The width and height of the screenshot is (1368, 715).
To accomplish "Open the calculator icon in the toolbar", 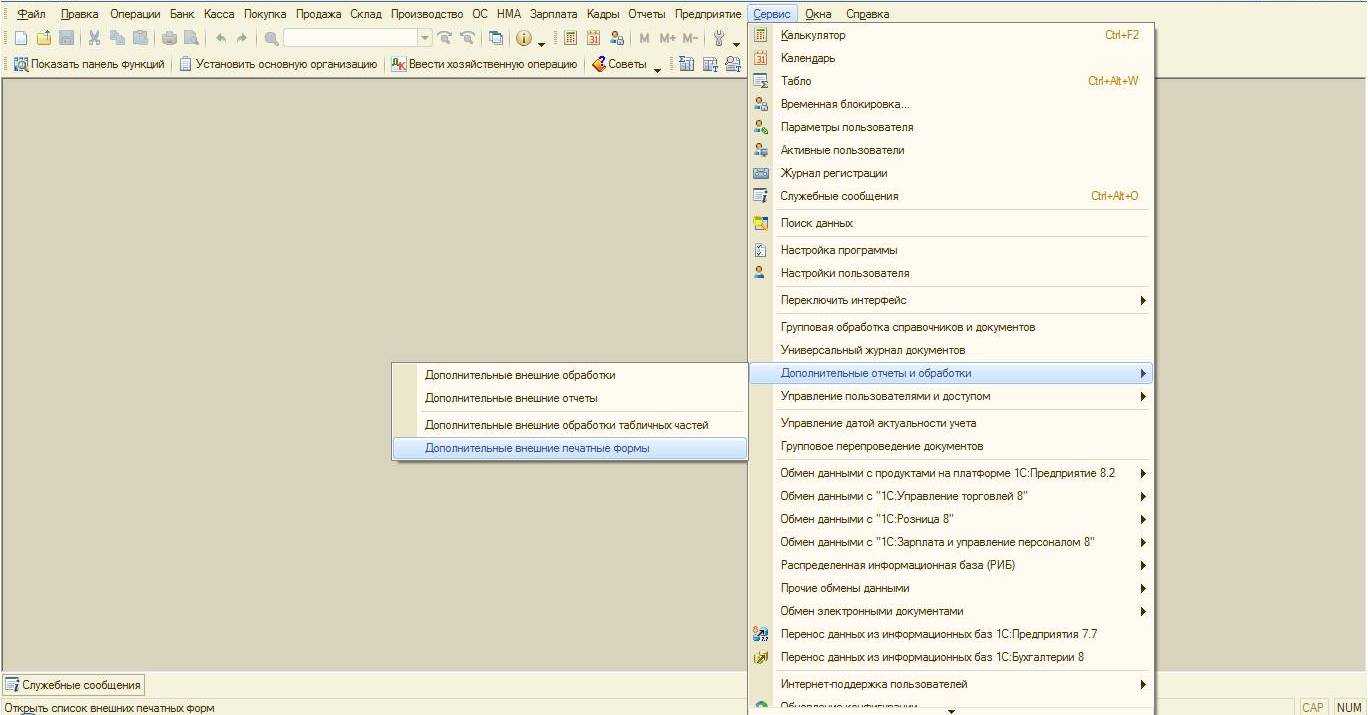I will [570, 38].
